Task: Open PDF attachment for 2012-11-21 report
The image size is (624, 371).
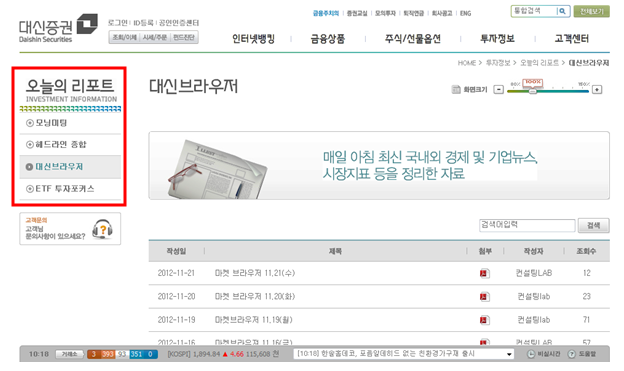Action: click(x=484, y=273)
